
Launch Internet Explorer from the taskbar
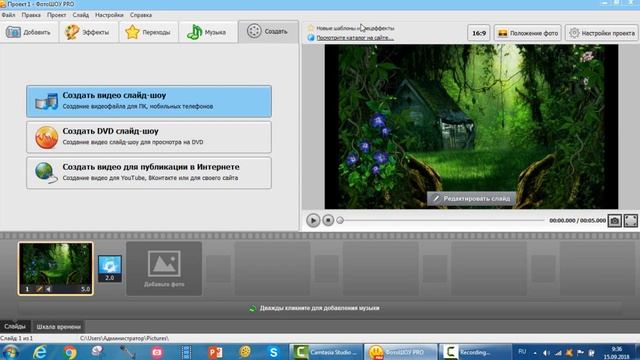pos(40,352)
